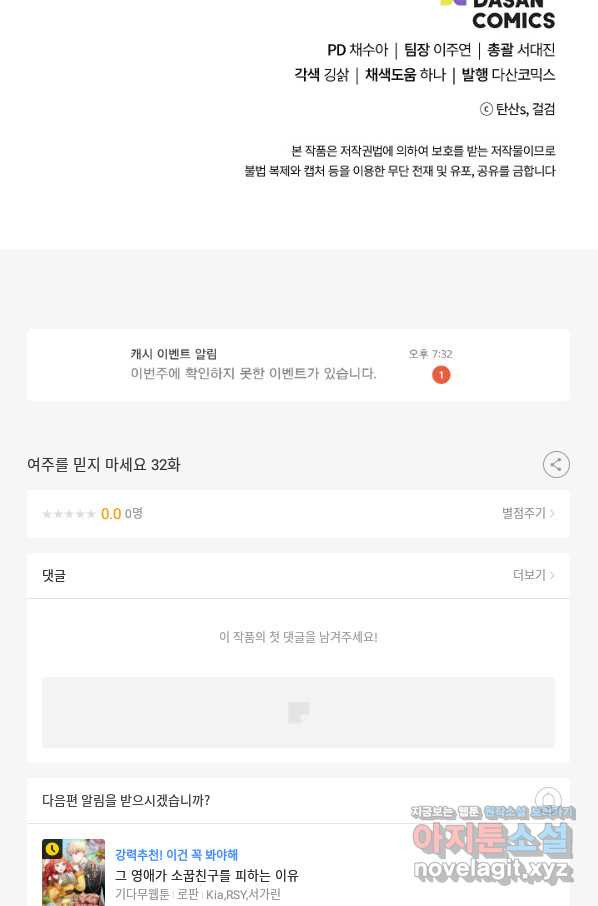Tap the 0.0 rating score
This screenshot has height=906, width=598.
click(x=110, y=514)
